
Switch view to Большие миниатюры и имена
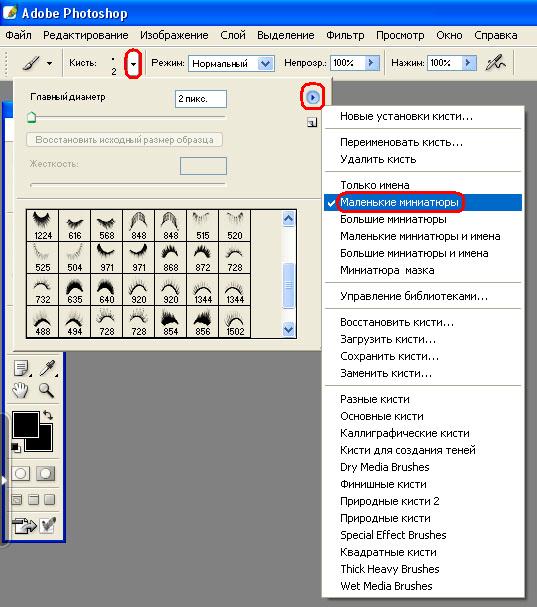click(423, 253)
